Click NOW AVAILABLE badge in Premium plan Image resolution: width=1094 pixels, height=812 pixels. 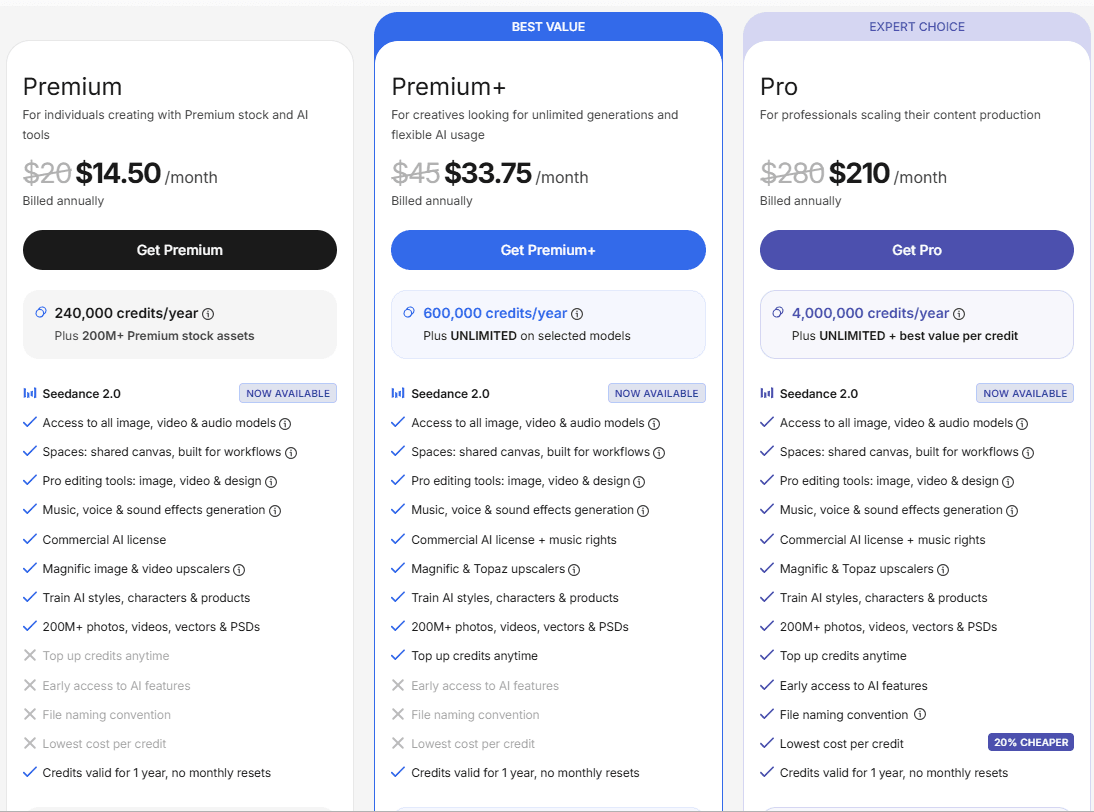click(288, 394)
